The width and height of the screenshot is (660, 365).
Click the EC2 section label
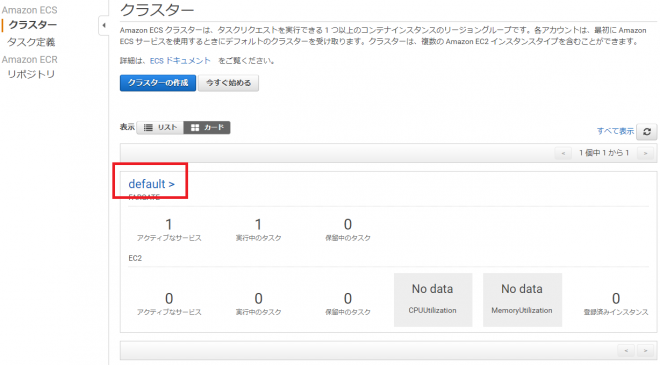135,258
